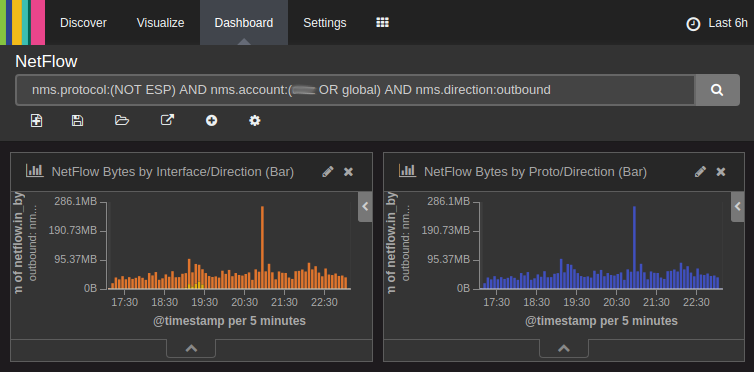Edit the Proto/Direction panel with pencil

tap(701, 172)
